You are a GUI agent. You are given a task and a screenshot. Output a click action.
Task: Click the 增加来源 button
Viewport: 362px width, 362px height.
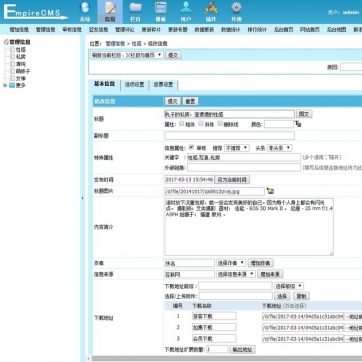[x=270, y=274]
